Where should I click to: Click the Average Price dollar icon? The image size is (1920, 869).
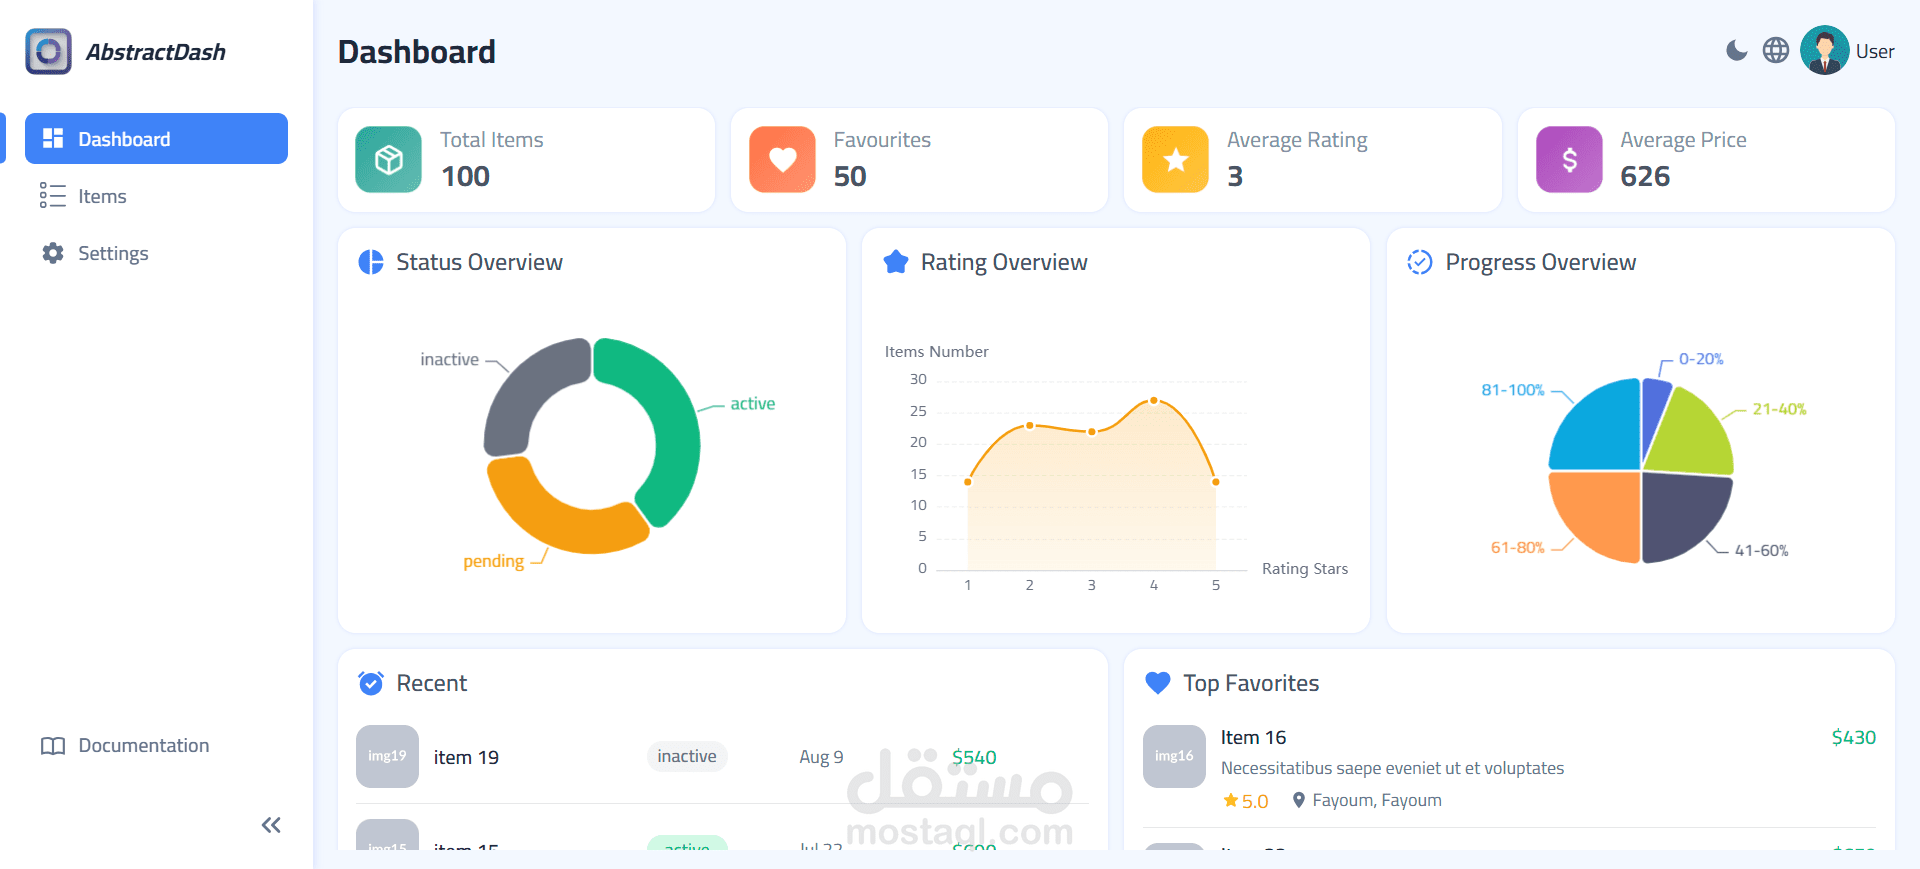tap(1569, 159)
